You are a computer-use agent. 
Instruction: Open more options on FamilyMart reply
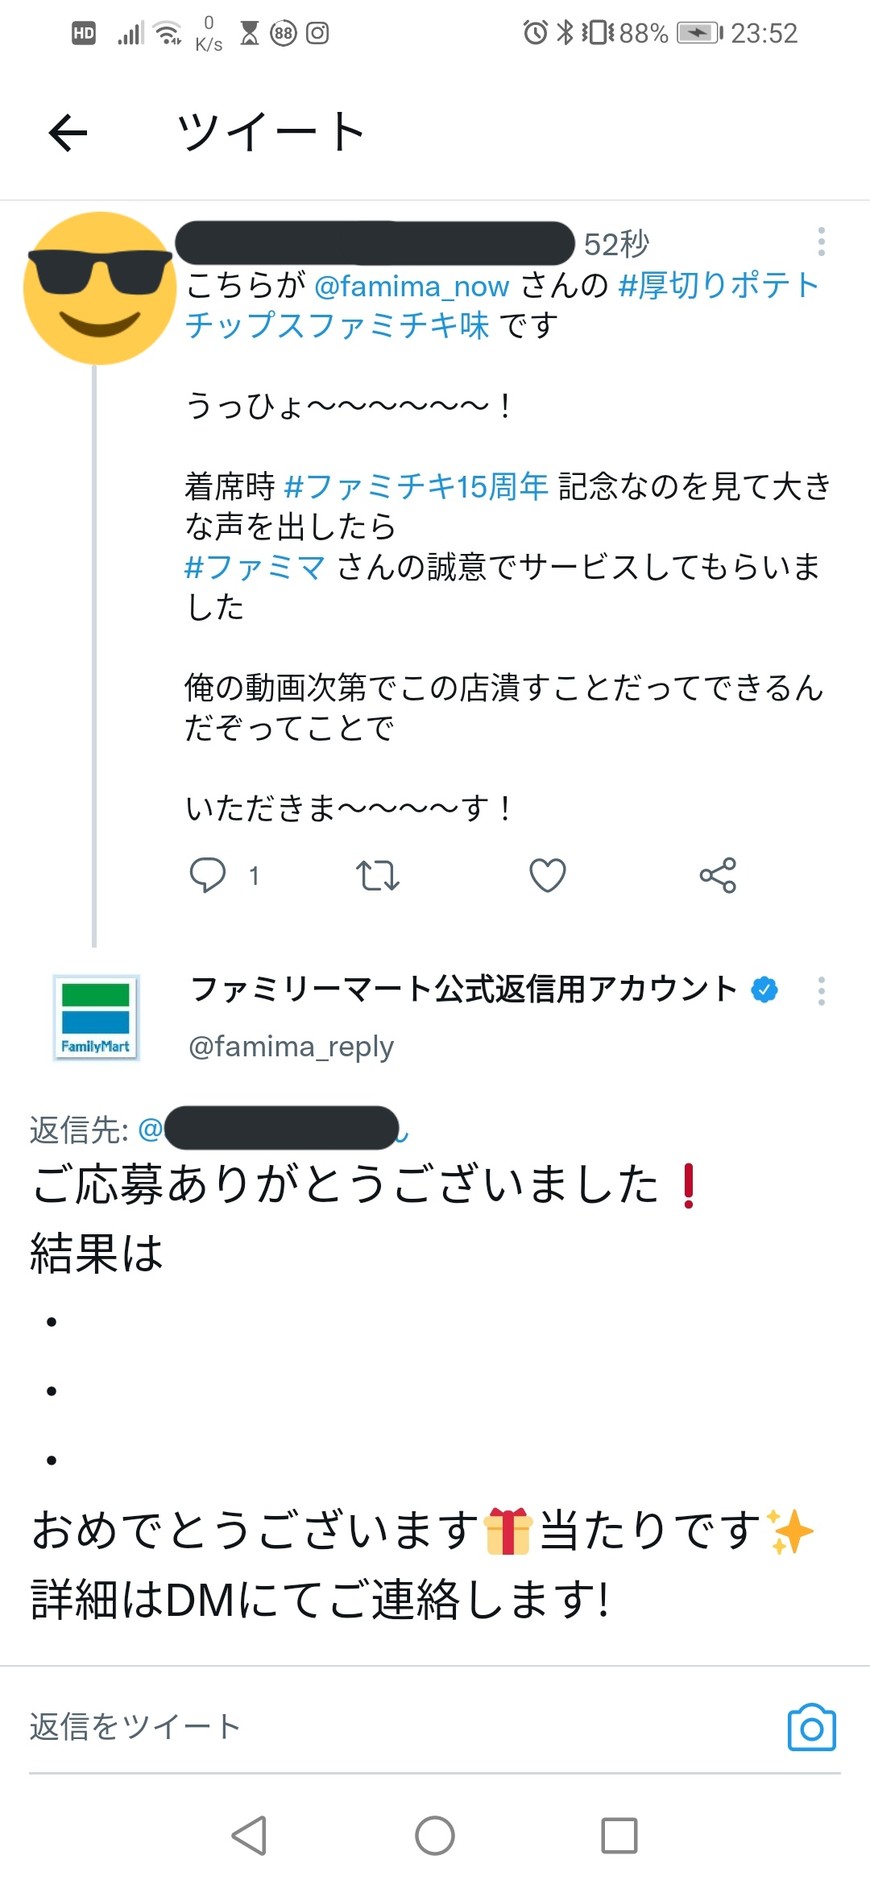click(x=821, y=991)
